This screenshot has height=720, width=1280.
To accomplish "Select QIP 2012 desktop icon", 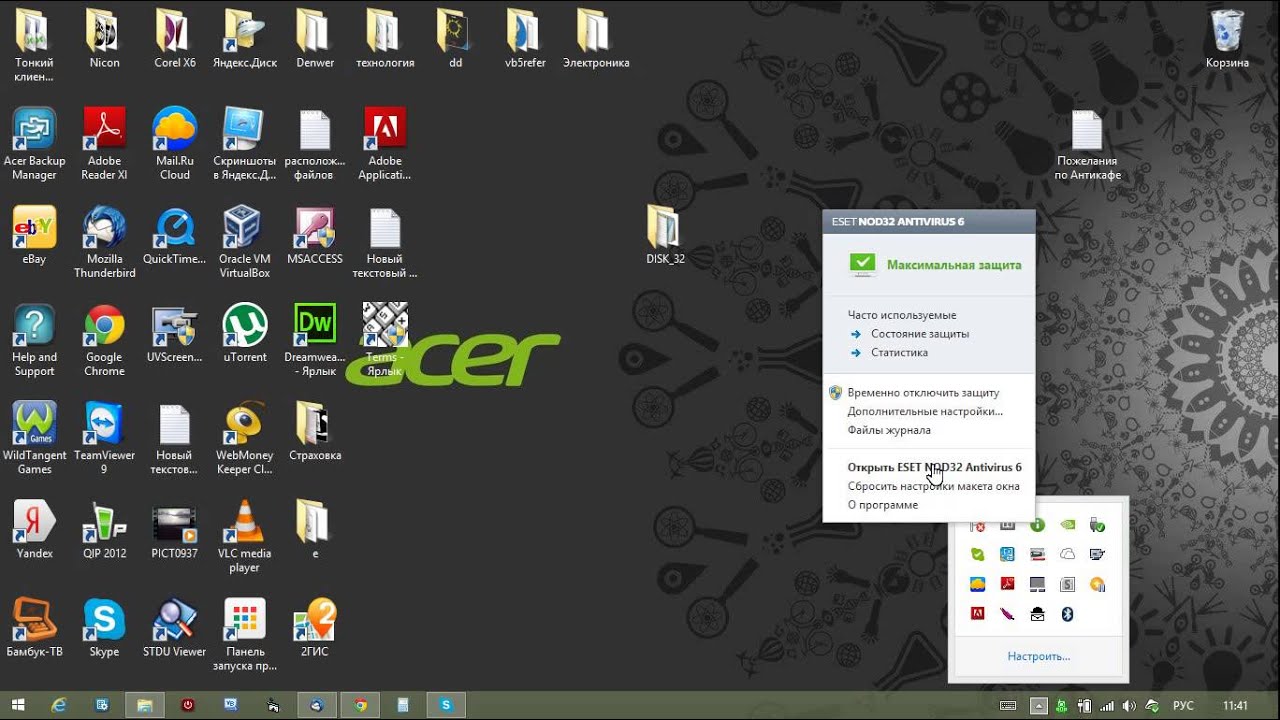I will 104,531.
